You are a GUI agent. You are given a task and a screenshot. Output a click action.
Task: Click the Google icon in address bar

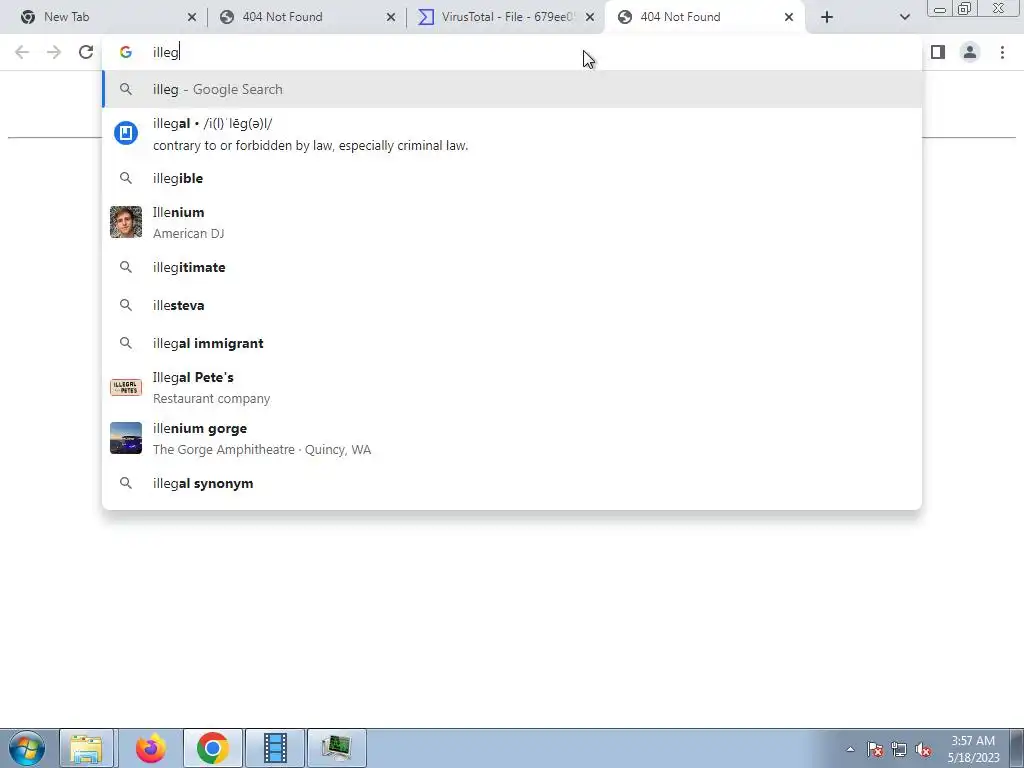pos(126,52)
